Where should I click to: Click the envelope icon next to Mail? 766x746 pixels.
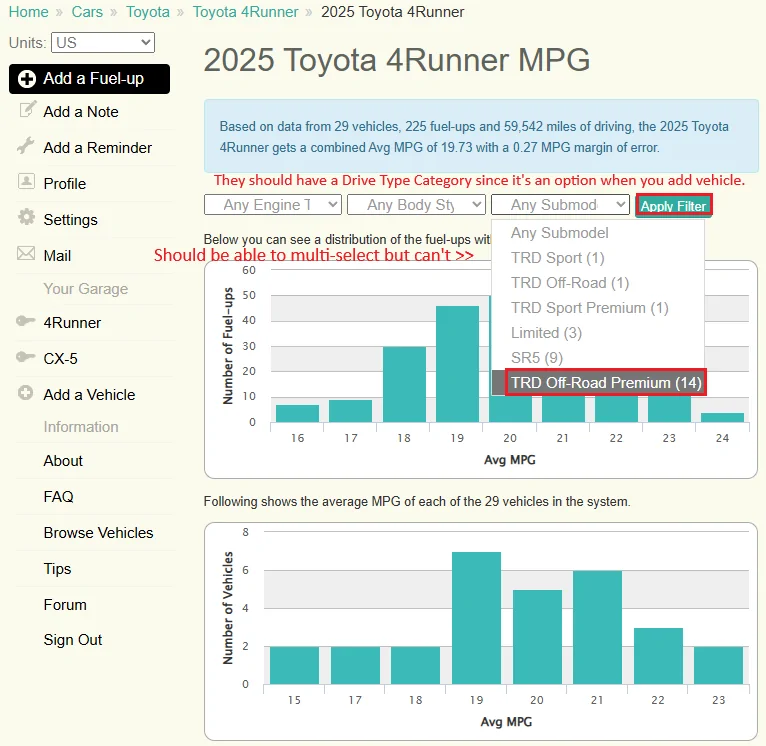26,253
